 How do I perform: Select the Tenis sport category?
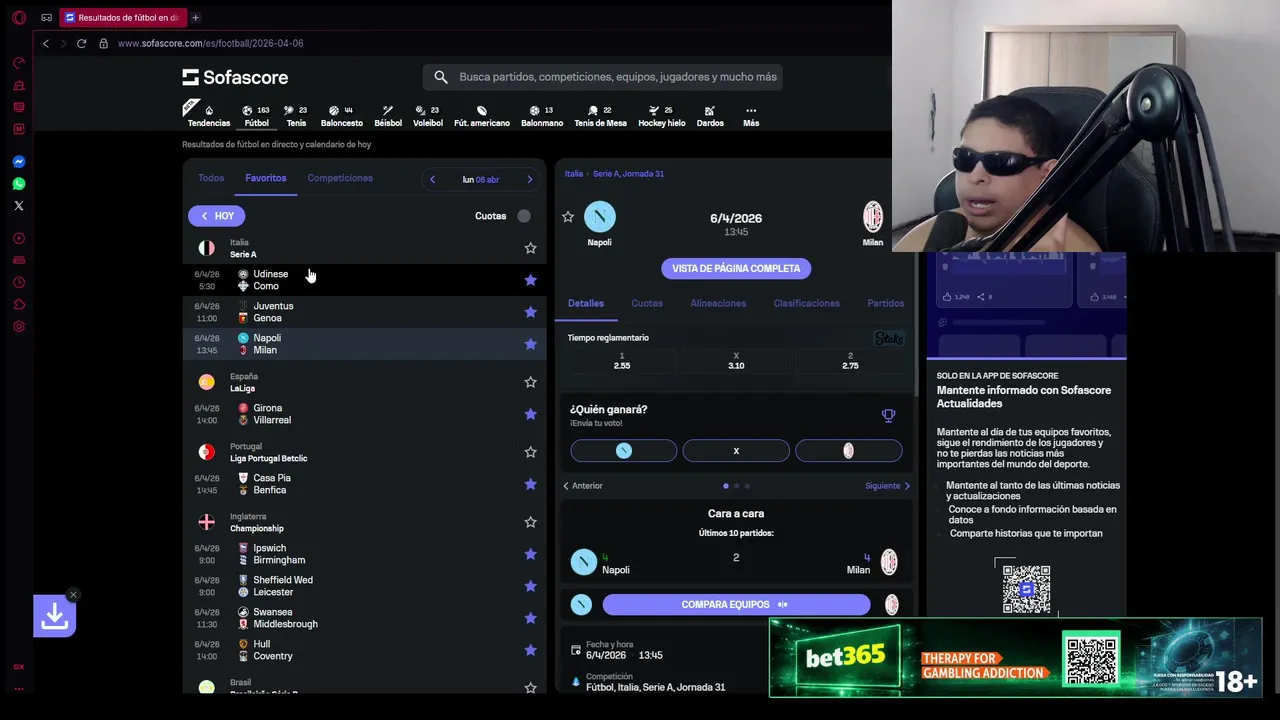point(296,116)
